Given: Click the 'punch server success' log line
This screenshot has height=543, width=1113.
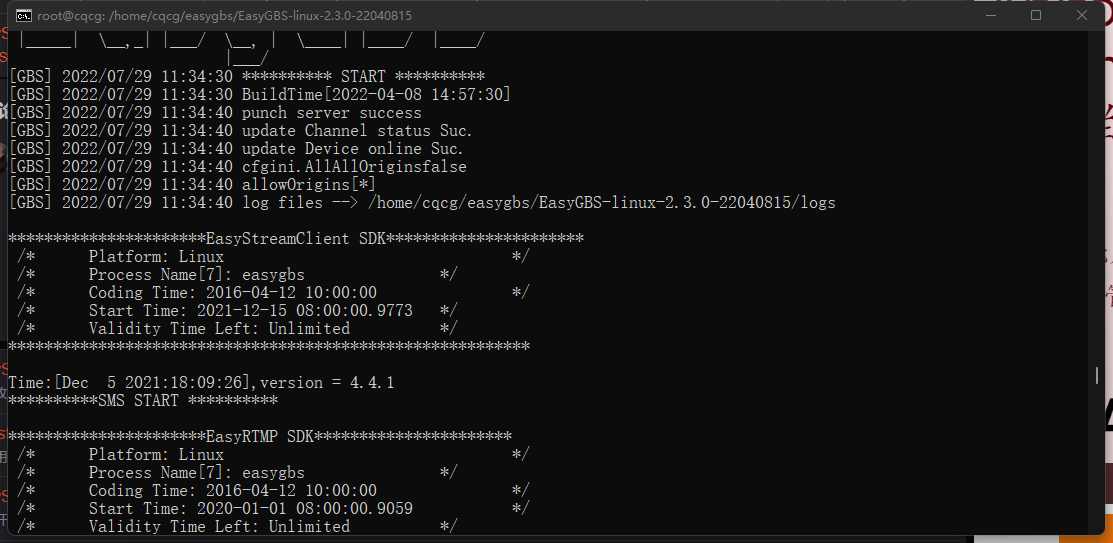Looking at the screenshot, I should point(332,113).
